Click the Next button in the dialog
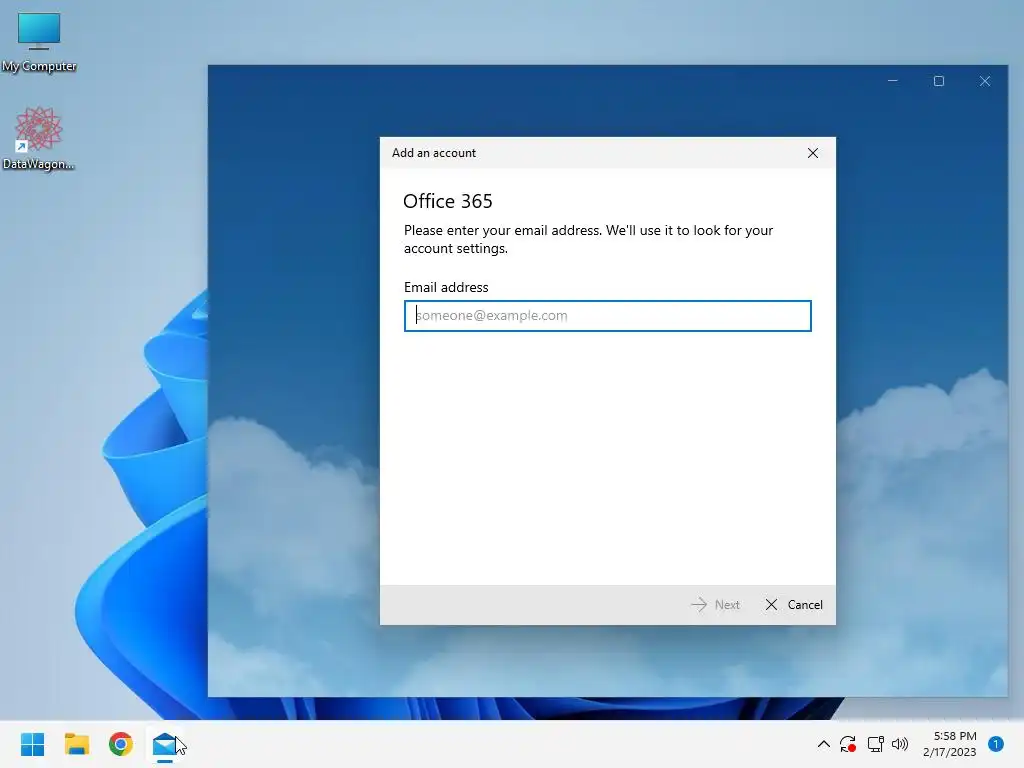Viewport: 1024px width, 768px height. pos(715,605)
